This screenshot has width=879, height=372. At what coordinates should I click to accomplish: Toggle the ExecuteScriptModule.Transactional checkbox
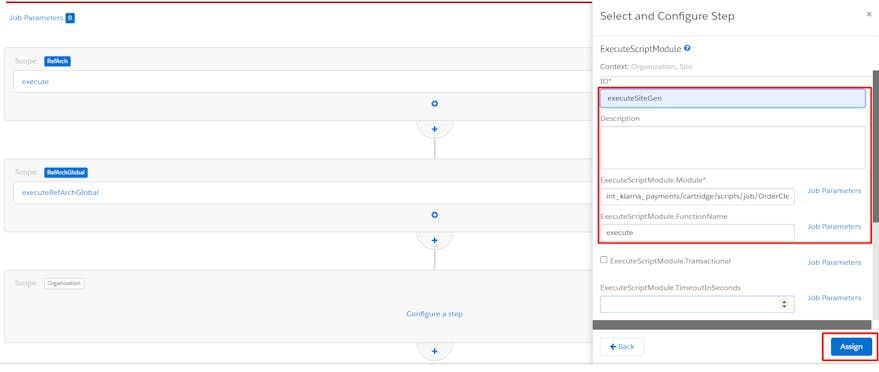tap(604, 260)
